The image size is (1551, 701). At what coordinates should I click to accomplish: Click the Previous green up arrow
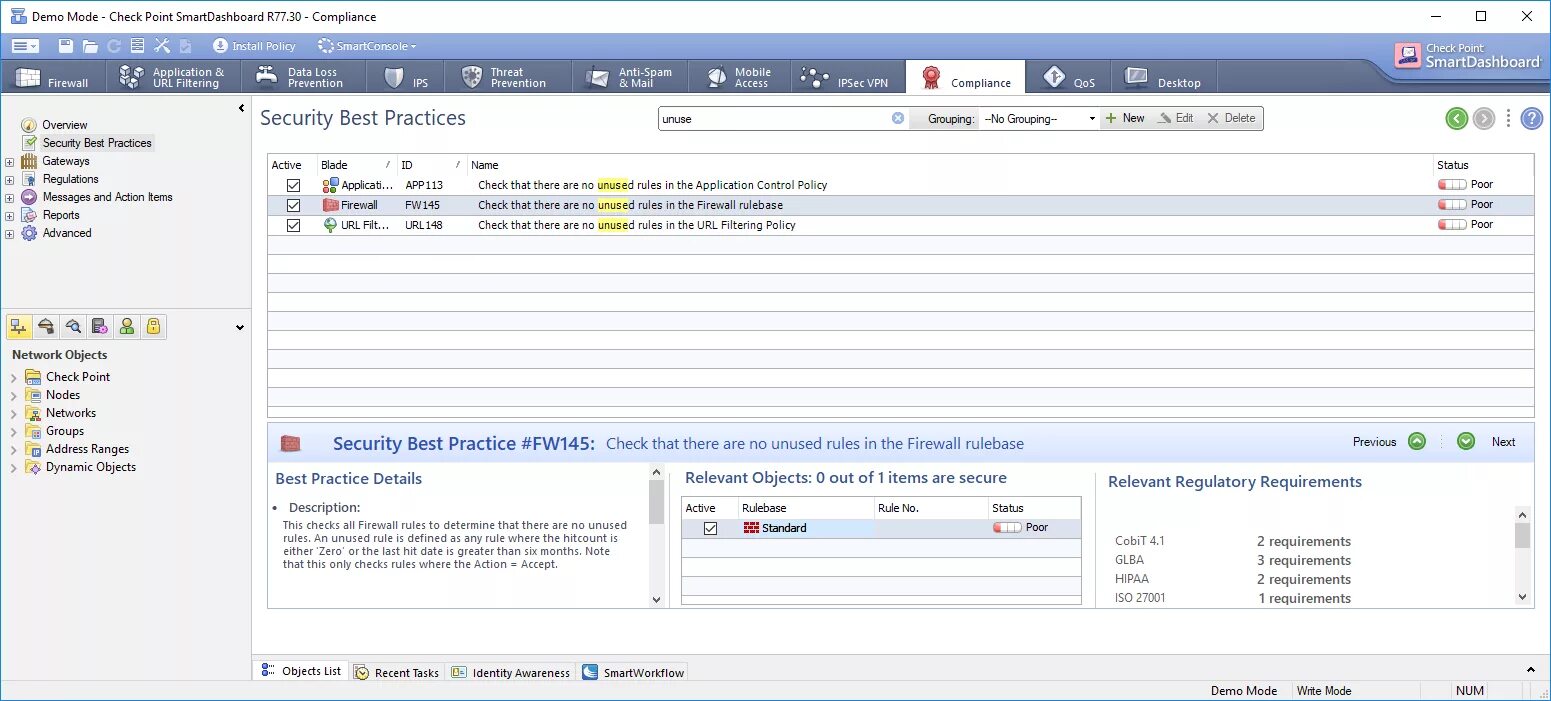point(1417,441)
